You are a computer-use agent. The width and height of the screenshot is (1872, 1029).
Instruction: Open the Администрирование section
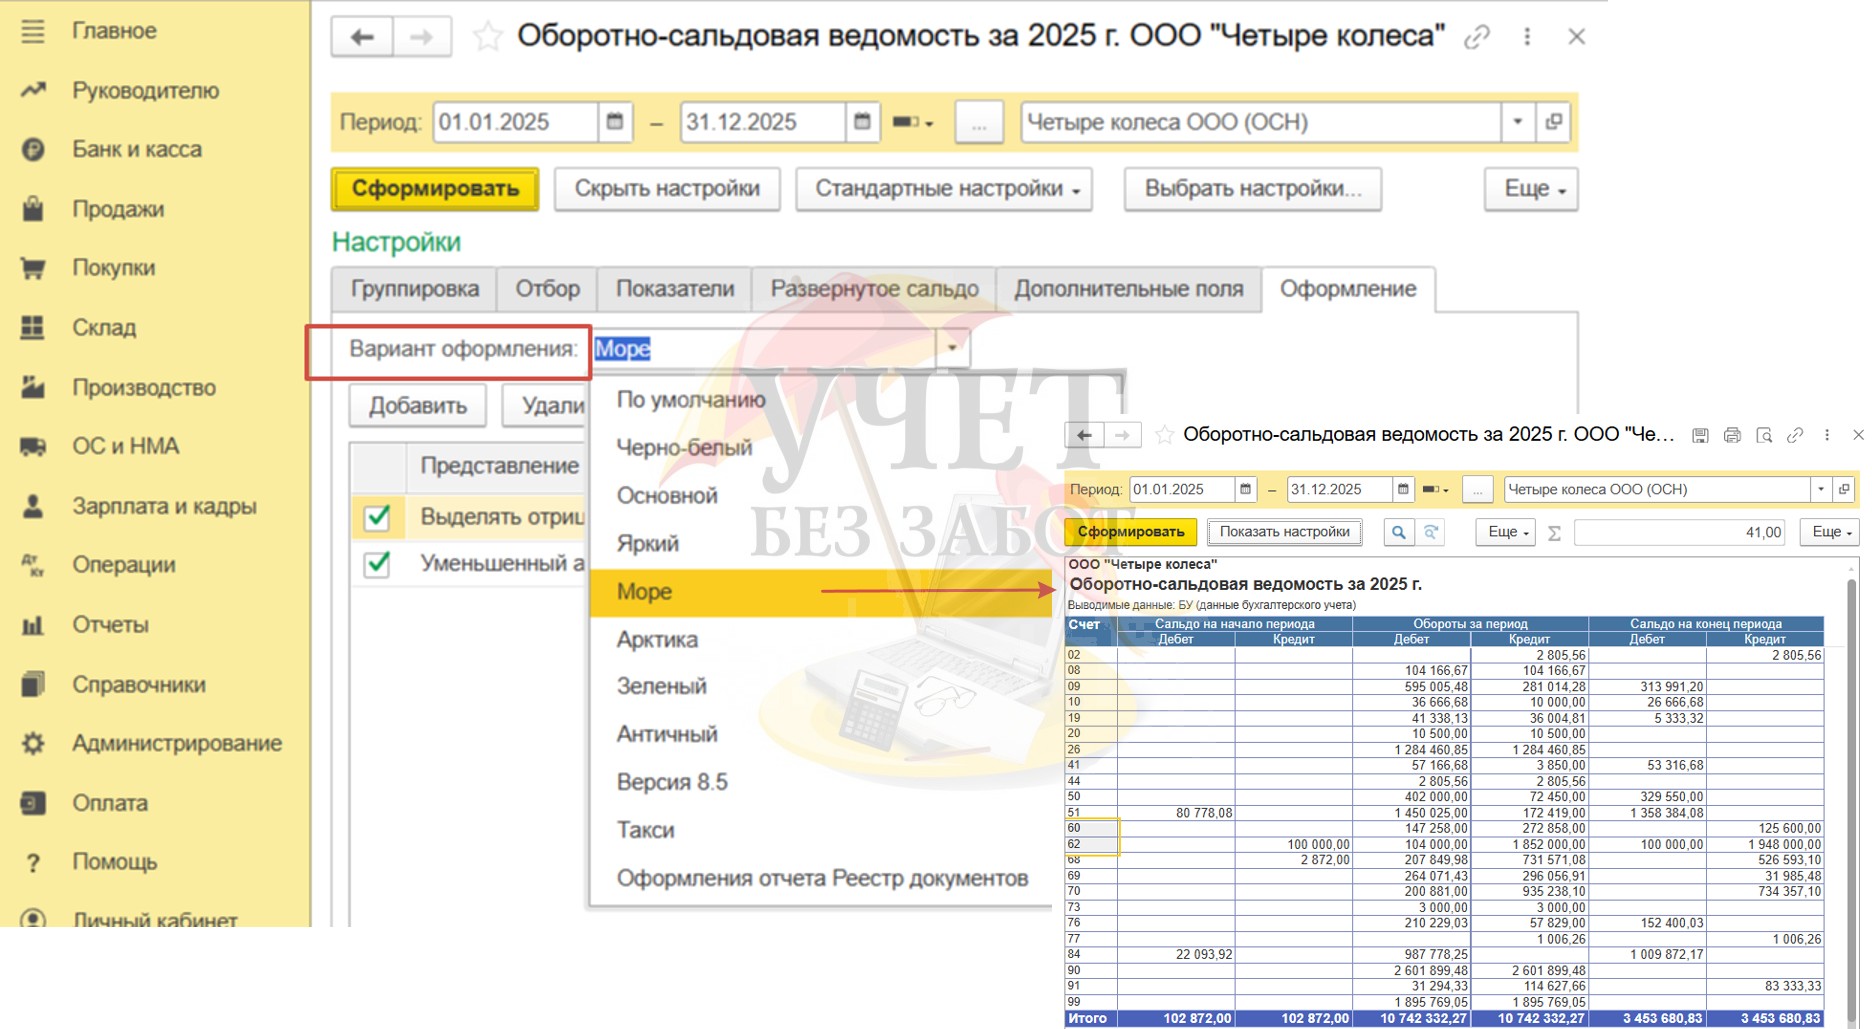[x=176, y=743]
